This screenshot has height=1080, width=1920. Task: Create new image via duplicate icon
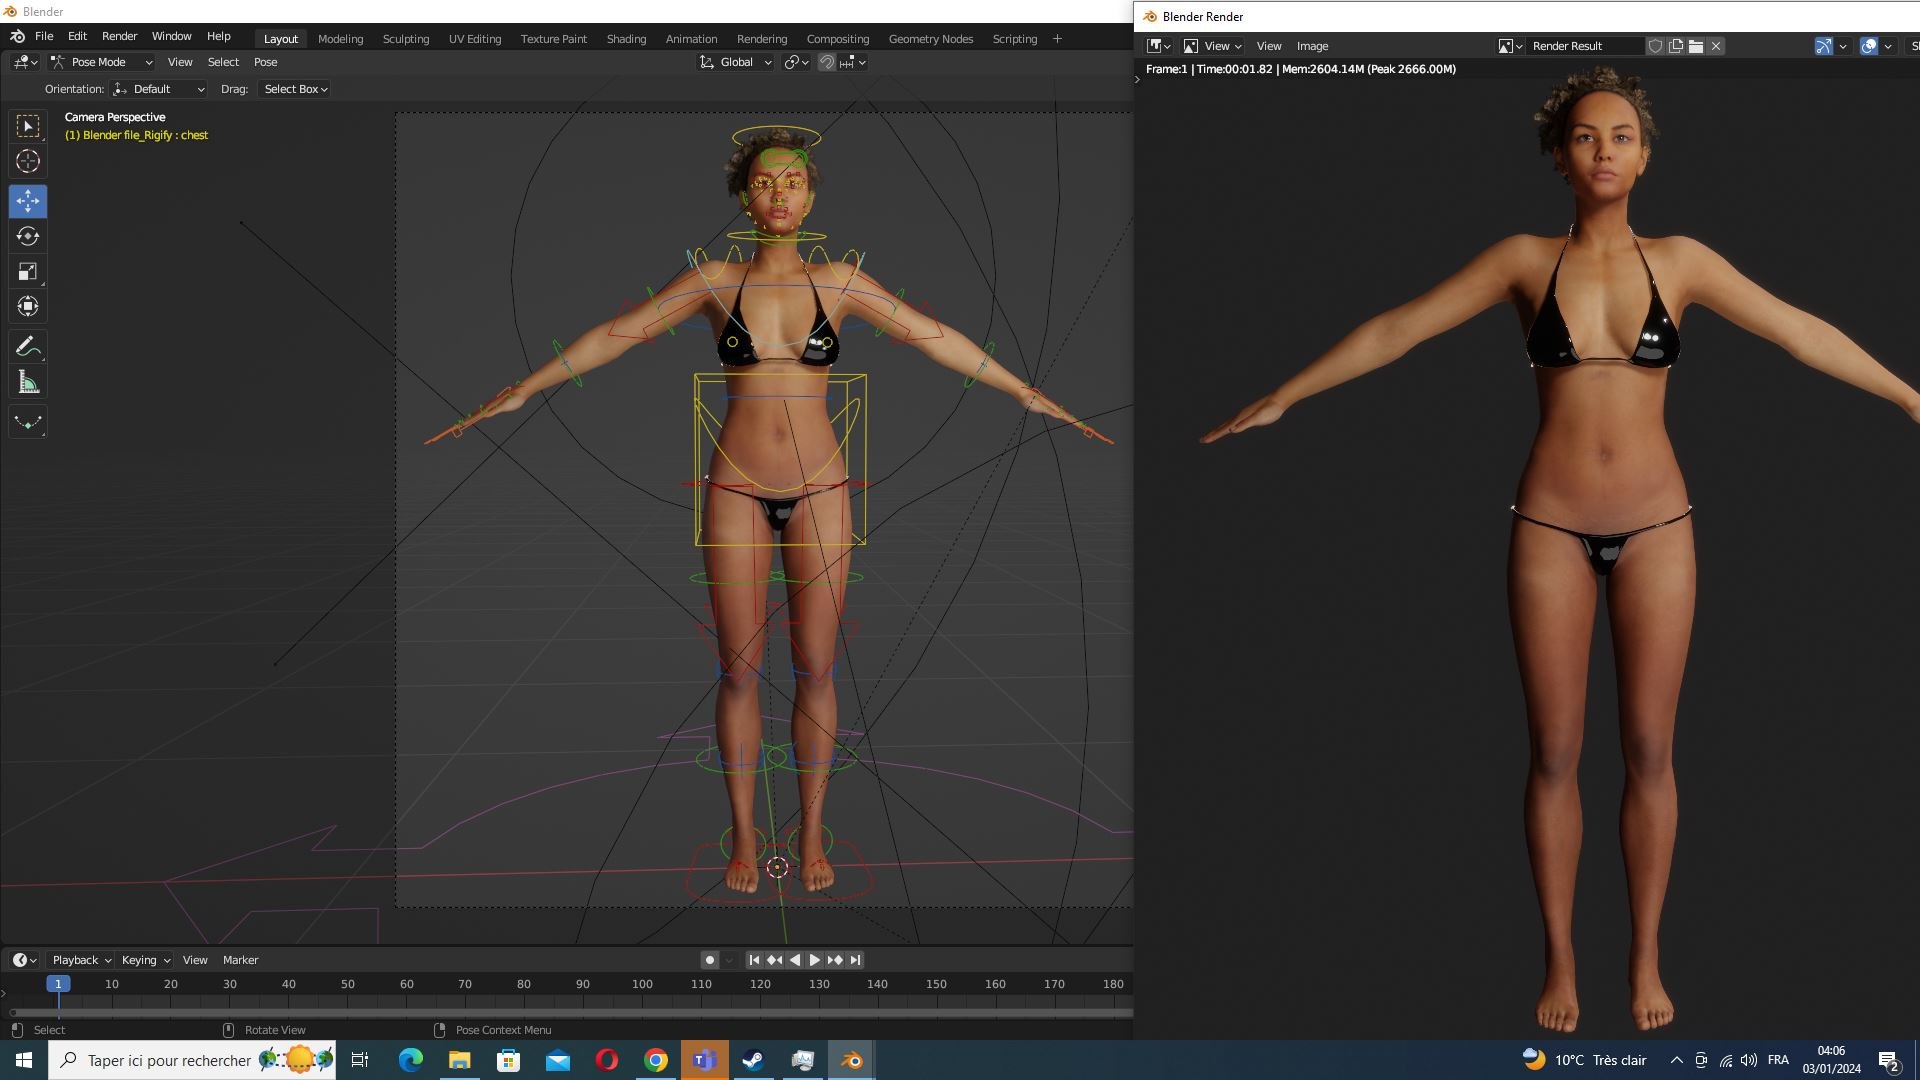click(x=1676, y=46)
